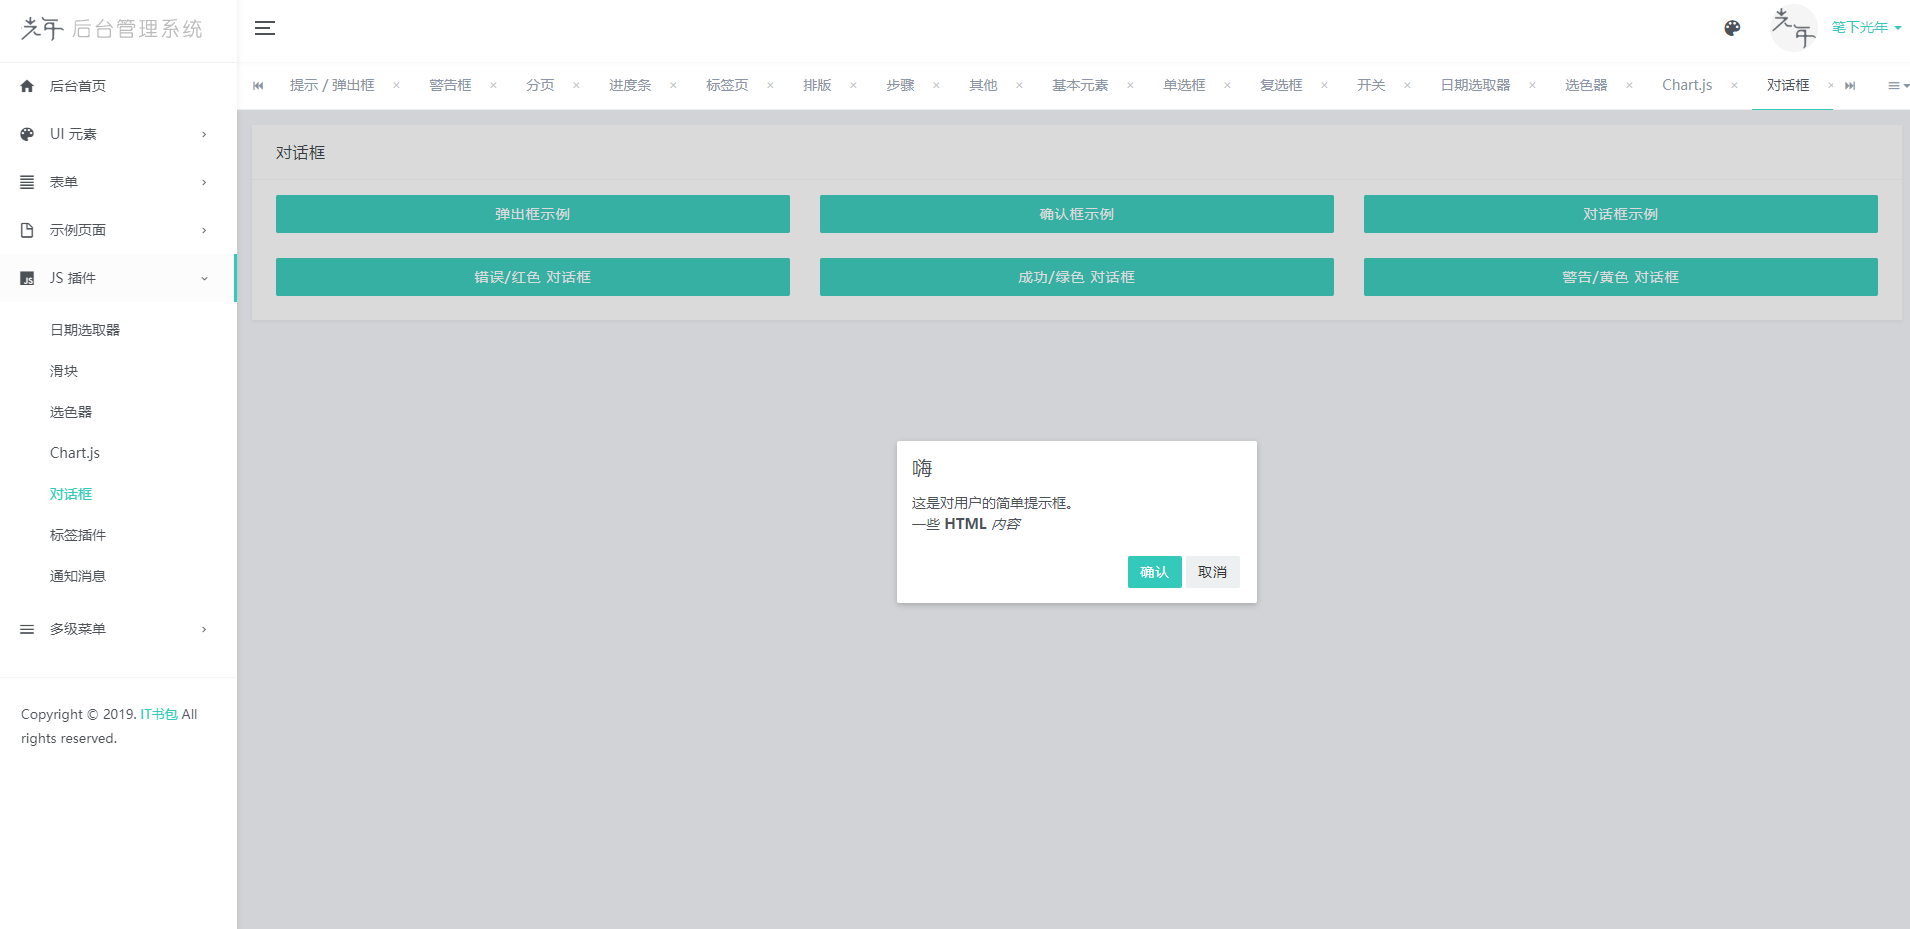
Task: Close the 步骤 tab
Action: point(936,85)
